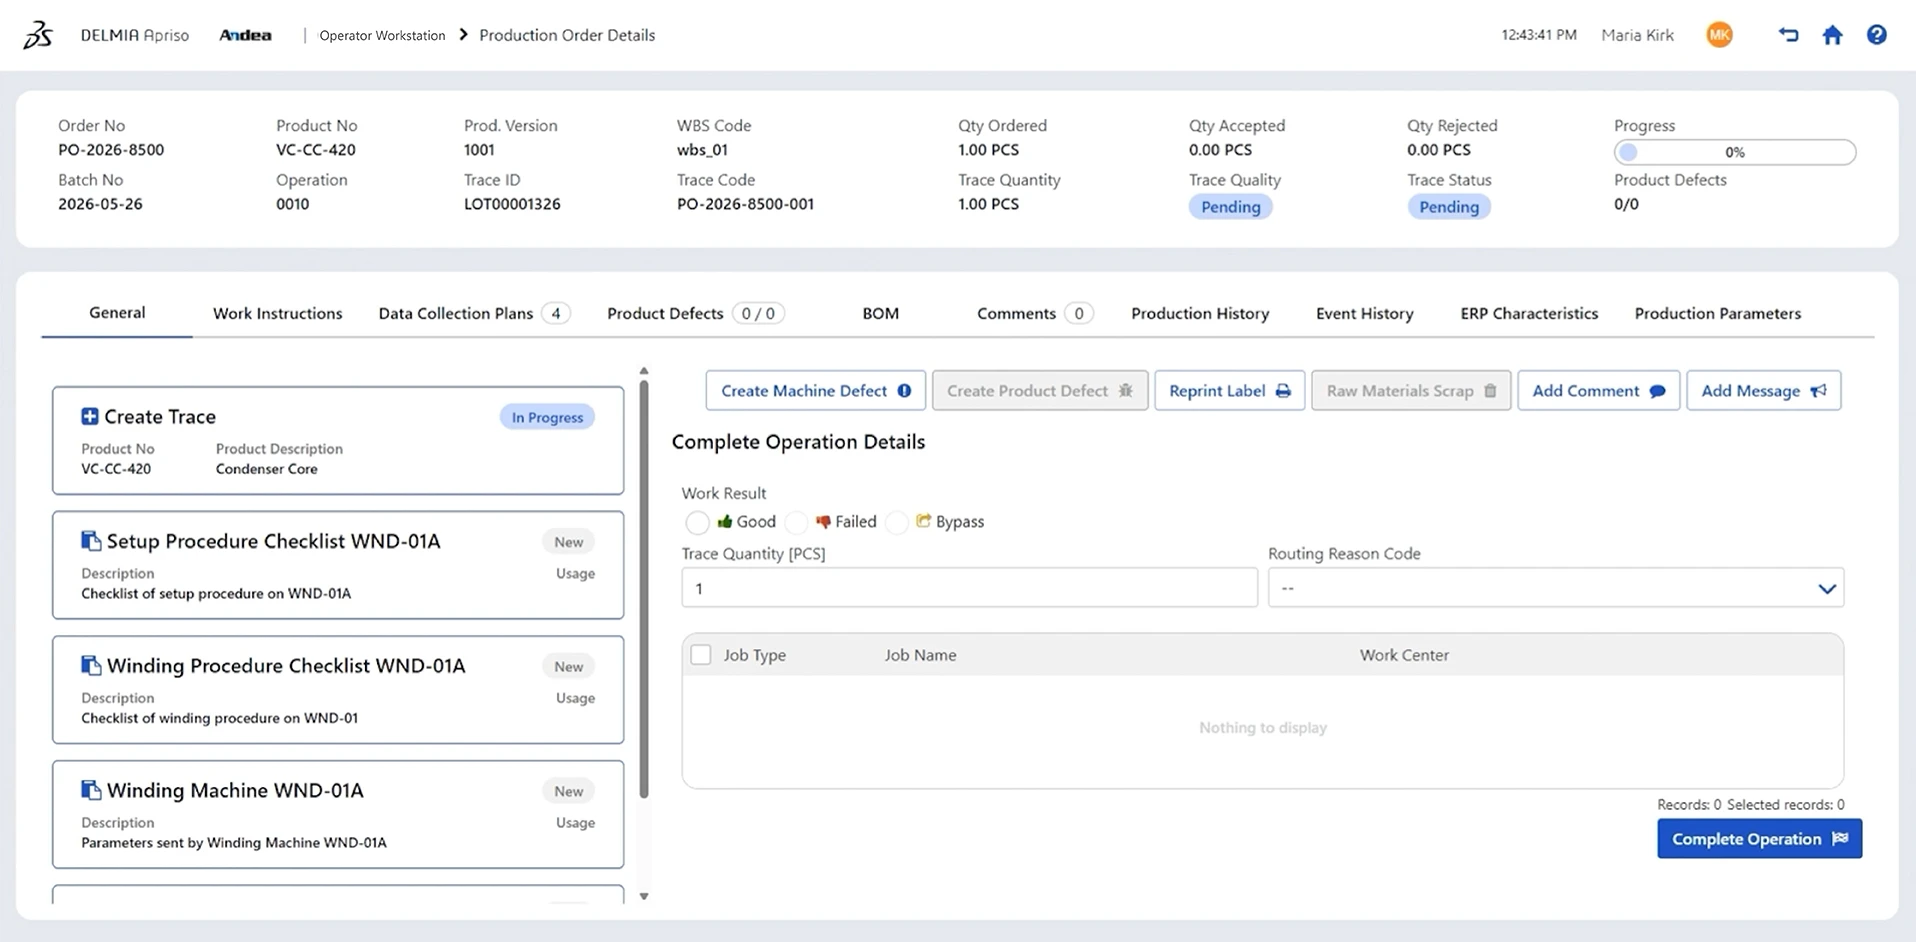Viewport: 1916px width, 942px height.
Task: Click the New badge on Setup Procedure card
Action: (x=568, y=542)
